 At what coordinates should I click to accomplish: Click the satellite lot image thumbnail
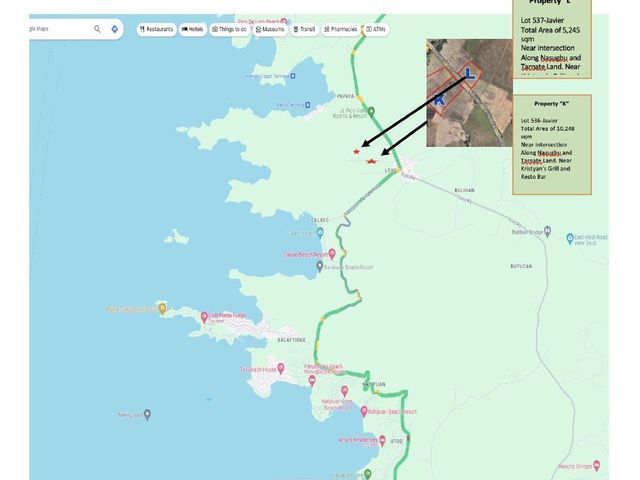tap(469, 93)
